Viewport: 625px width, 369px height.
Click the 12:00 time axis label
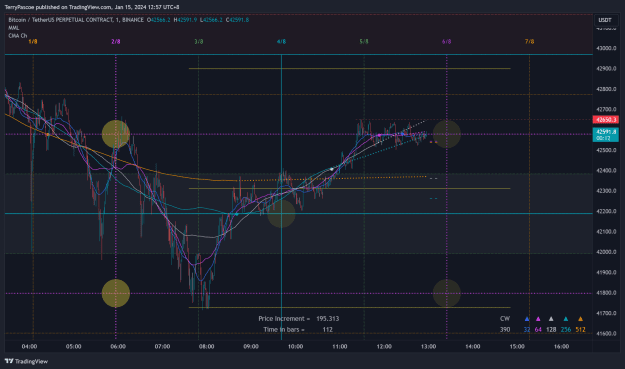pyautogui.click(x=384, y=346)
